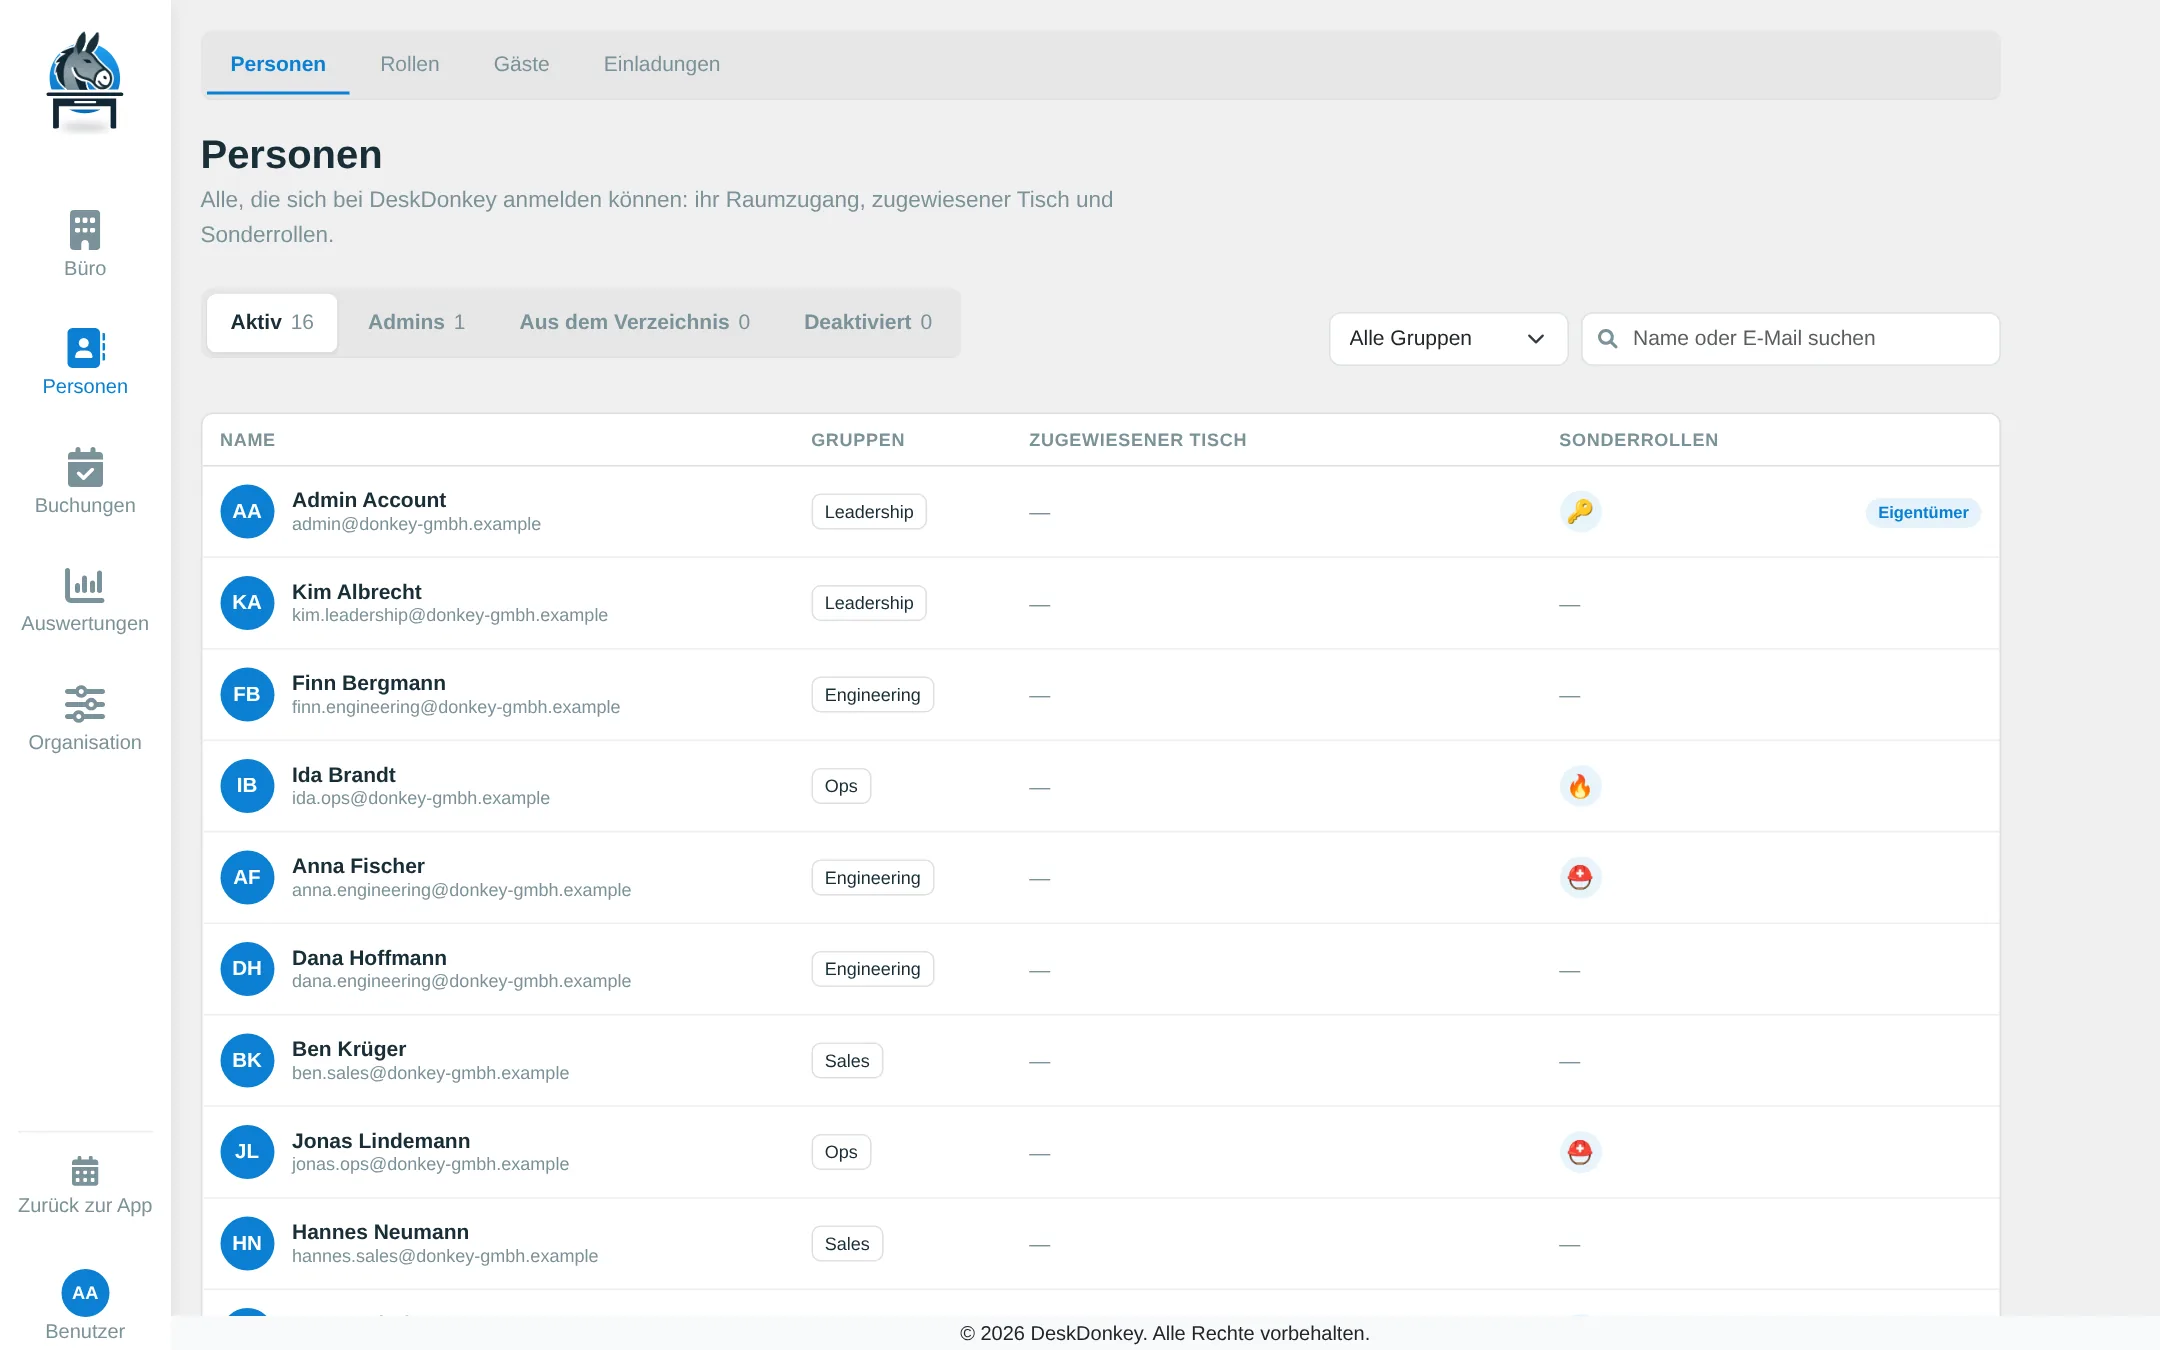Open Anna Fischer's person entry
Image resolution: width=2160 pixels, height=1350 pixels.
pos(1100,877)
